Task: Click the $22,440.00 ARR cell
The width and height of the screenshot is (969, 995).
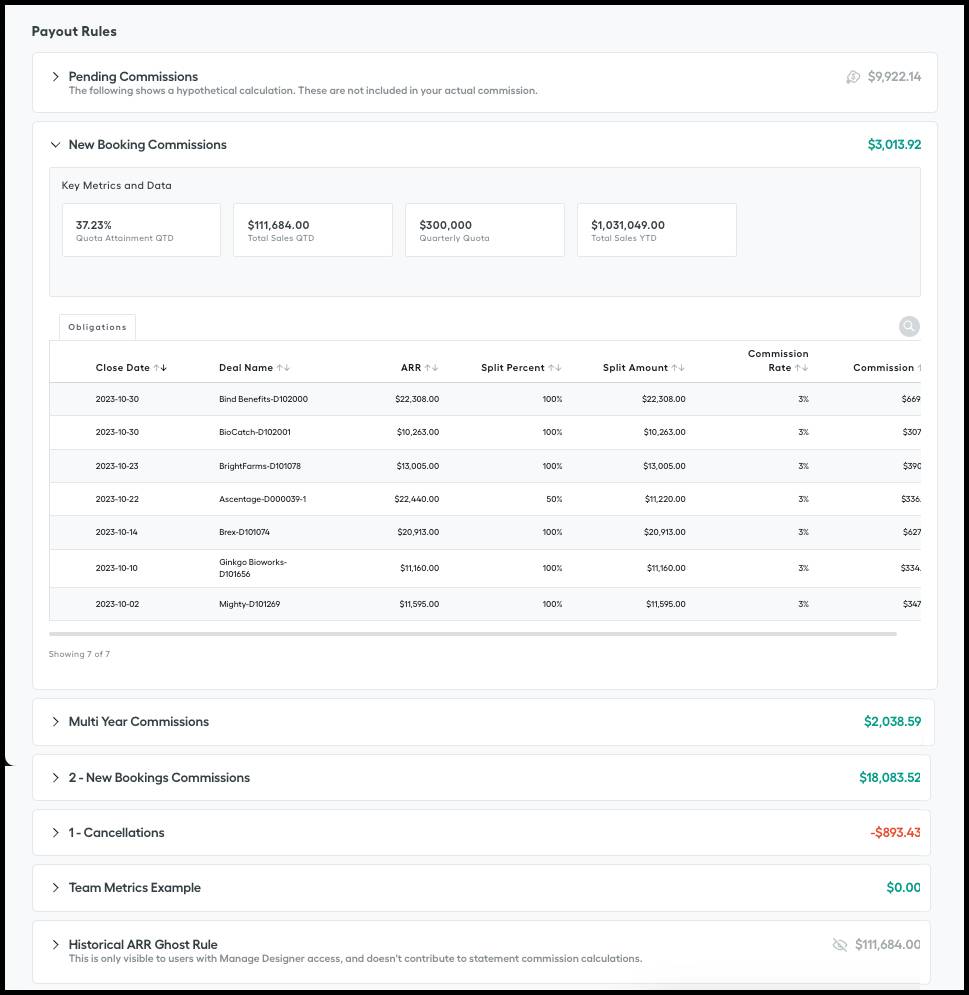Action: pos(416,499)
